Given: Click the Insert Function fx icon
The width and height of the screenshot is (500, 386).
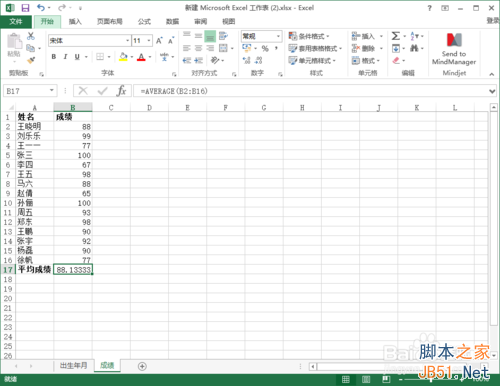Looking at the screenshot, I should click(x=121, y=91).
